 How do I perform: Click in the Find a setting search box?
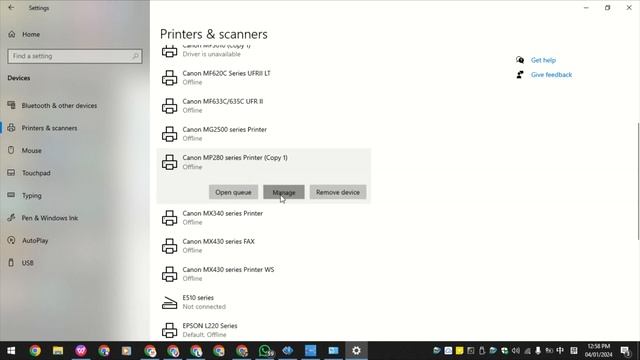[75, 56]
